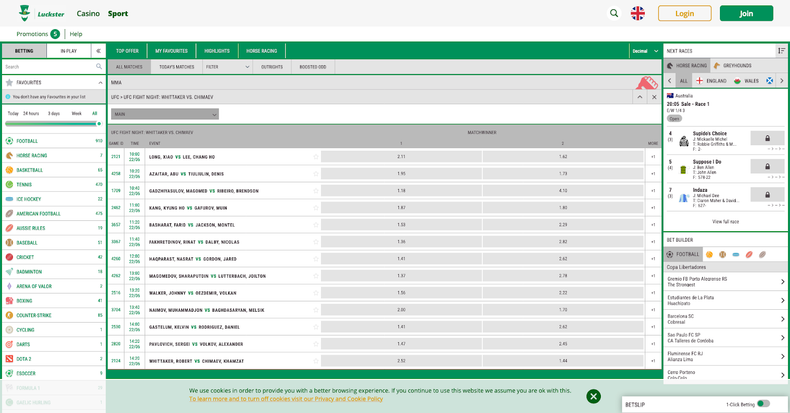Toggle the 1-Click Betting switch

coord(763,404)
